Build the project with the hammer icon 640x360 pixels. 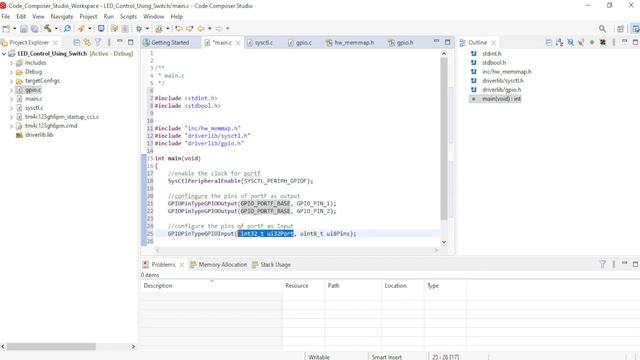pos(48,29)
